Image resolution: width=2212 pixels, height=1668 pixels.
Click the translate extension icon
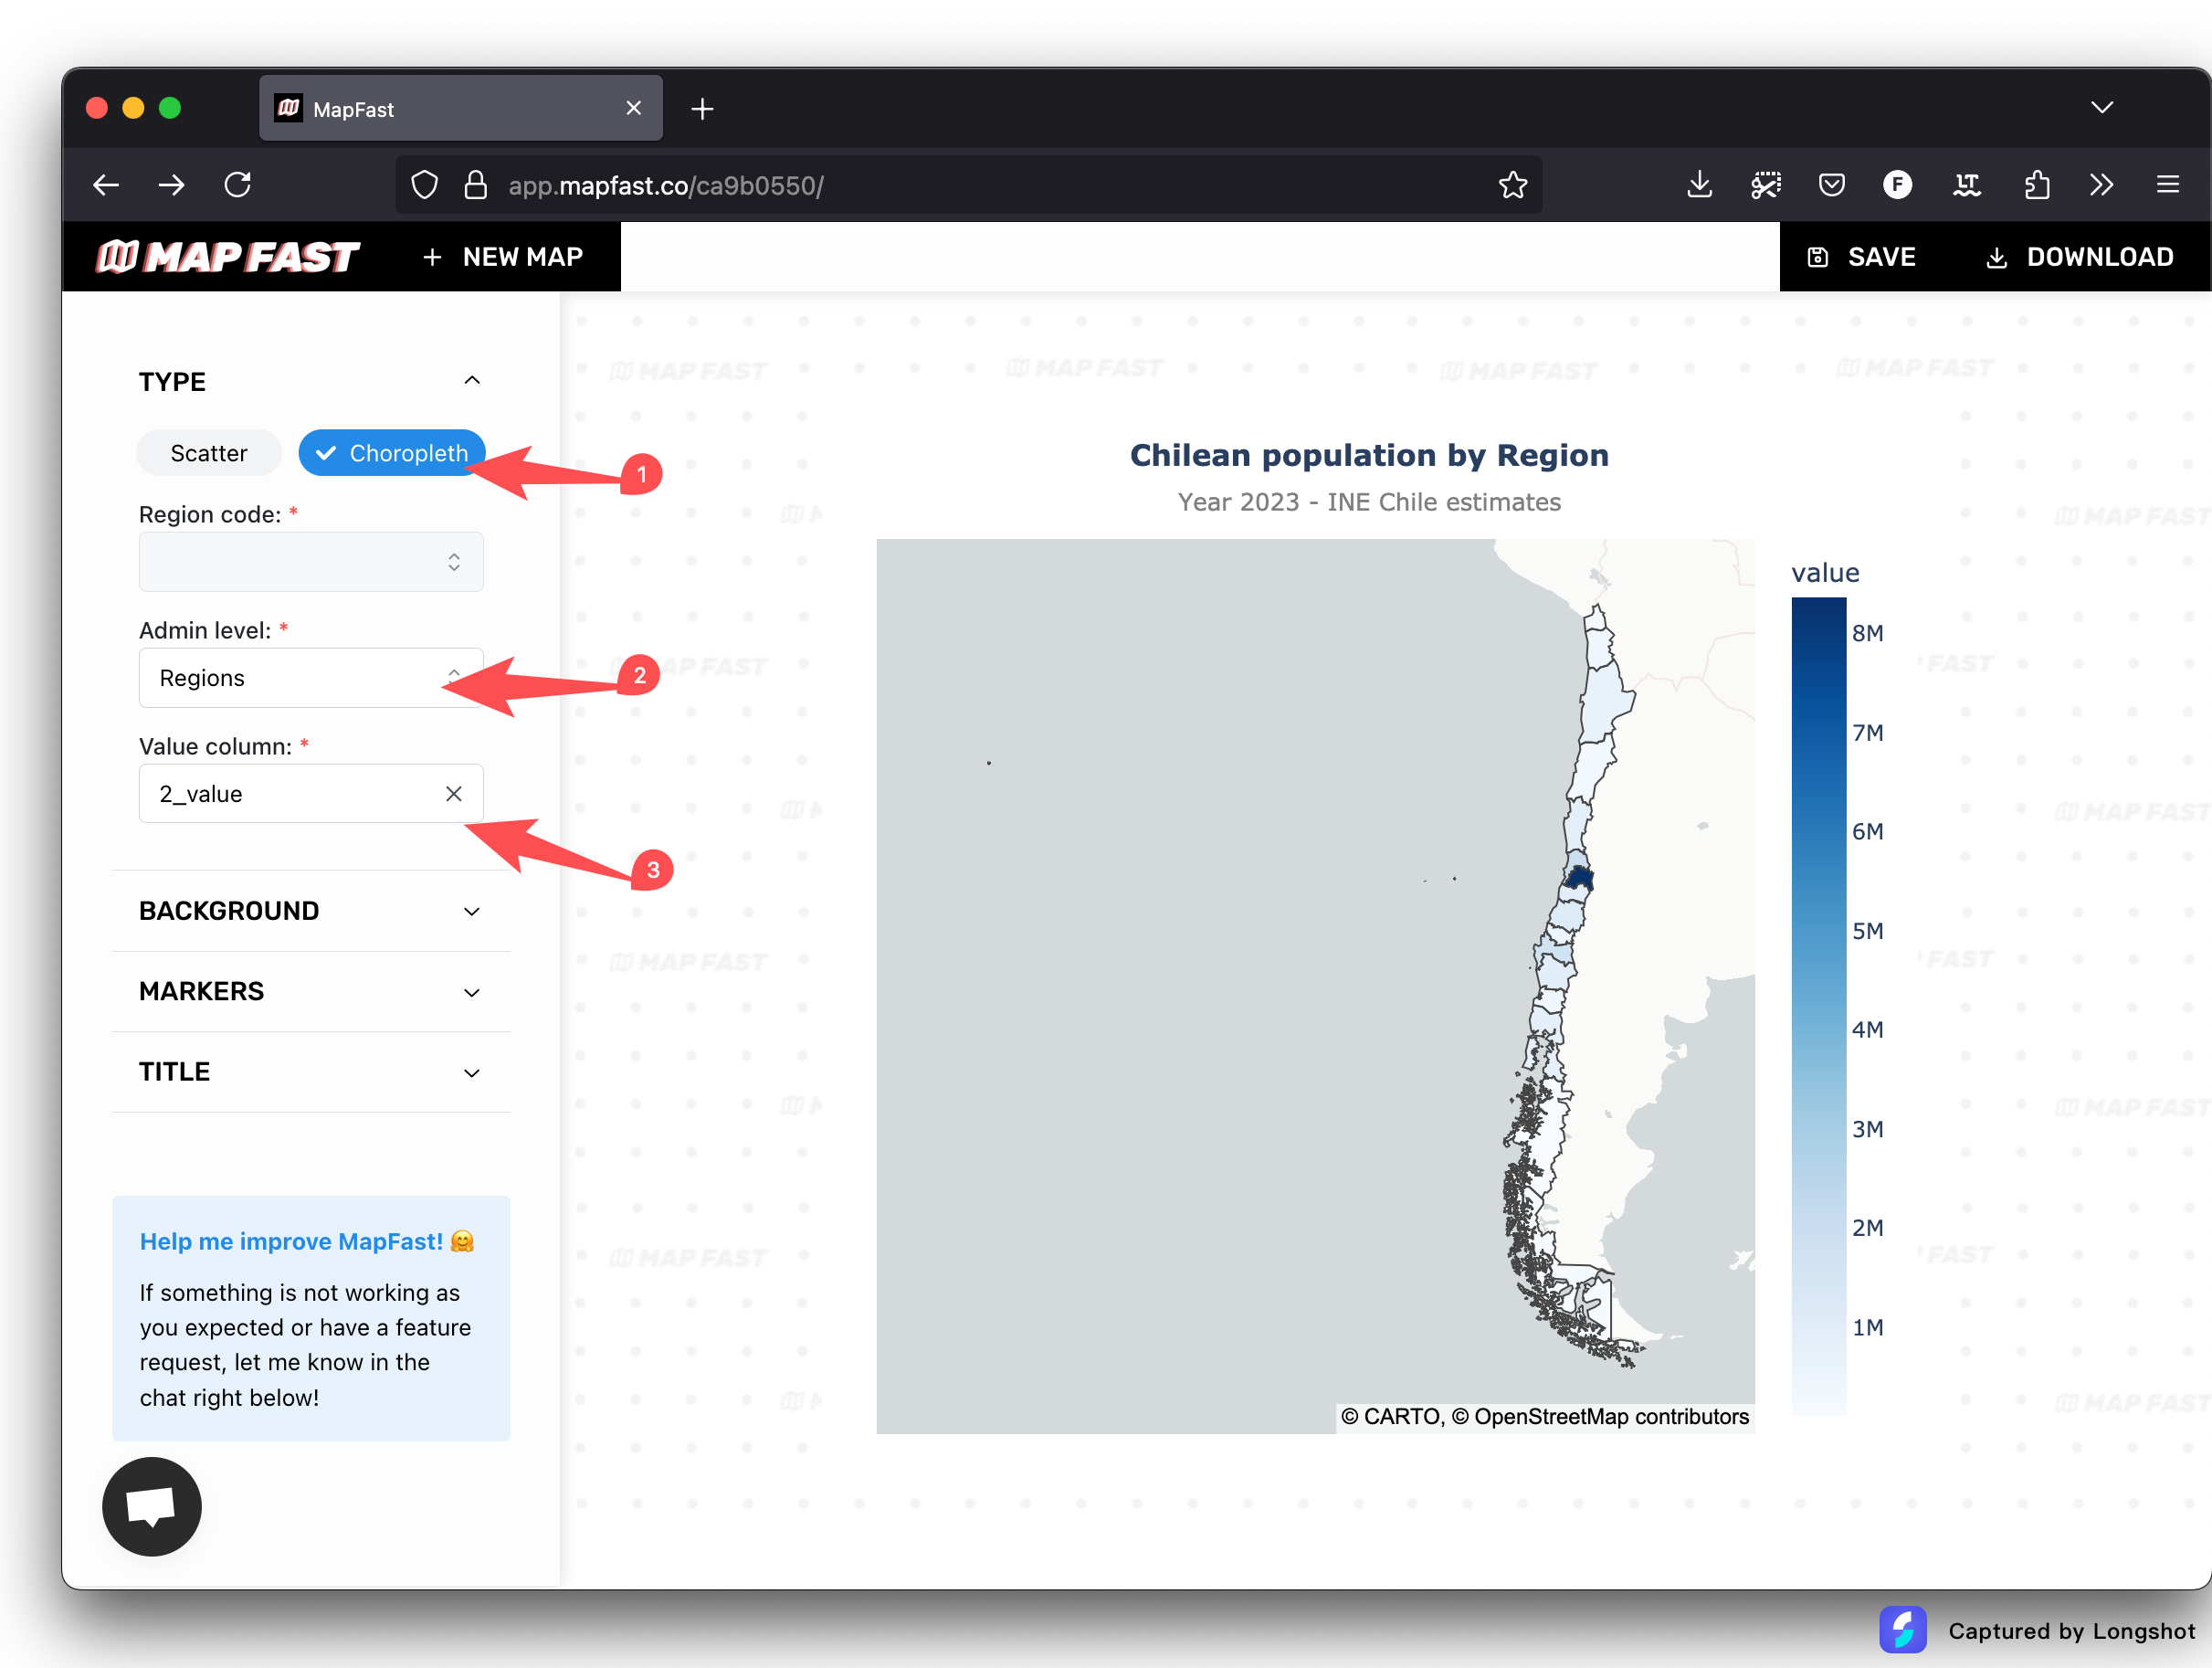pos(1967,185)
